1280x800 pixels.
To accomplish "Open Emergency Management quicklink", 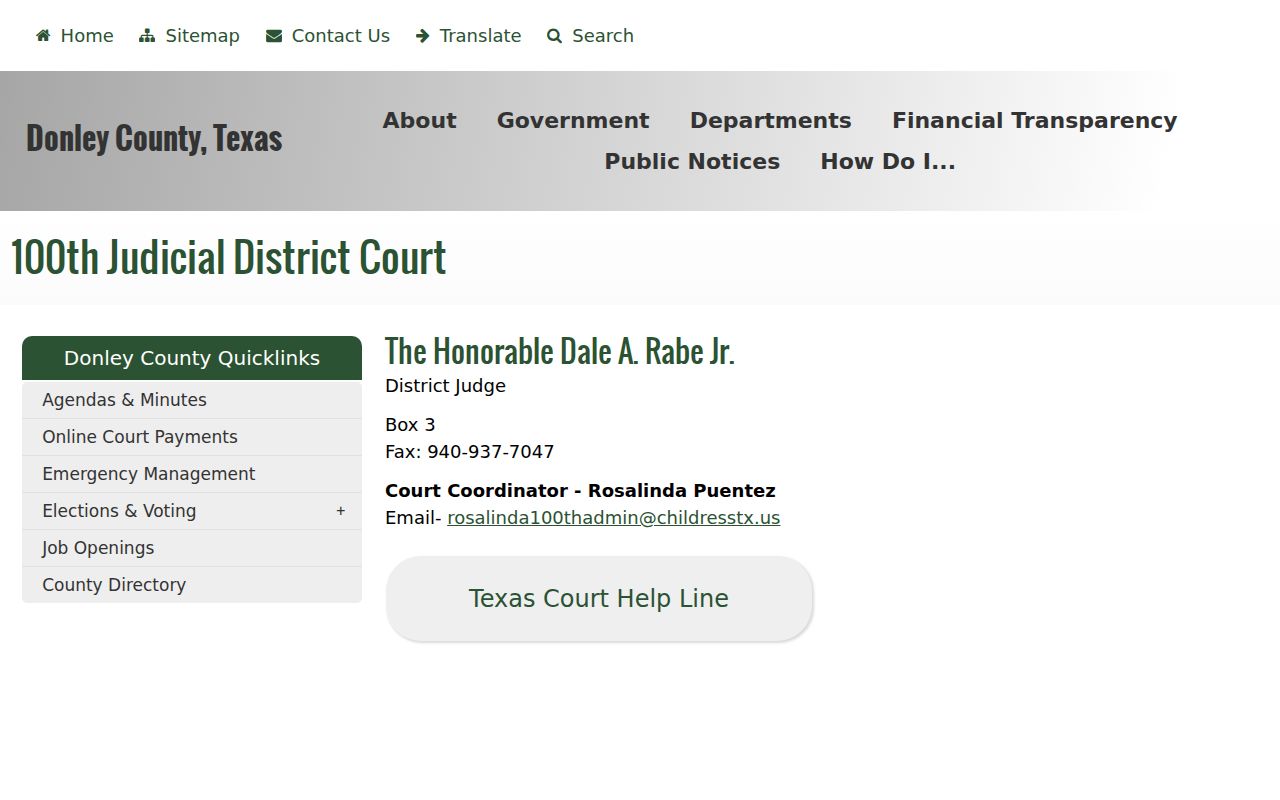I will click(192, 474).
